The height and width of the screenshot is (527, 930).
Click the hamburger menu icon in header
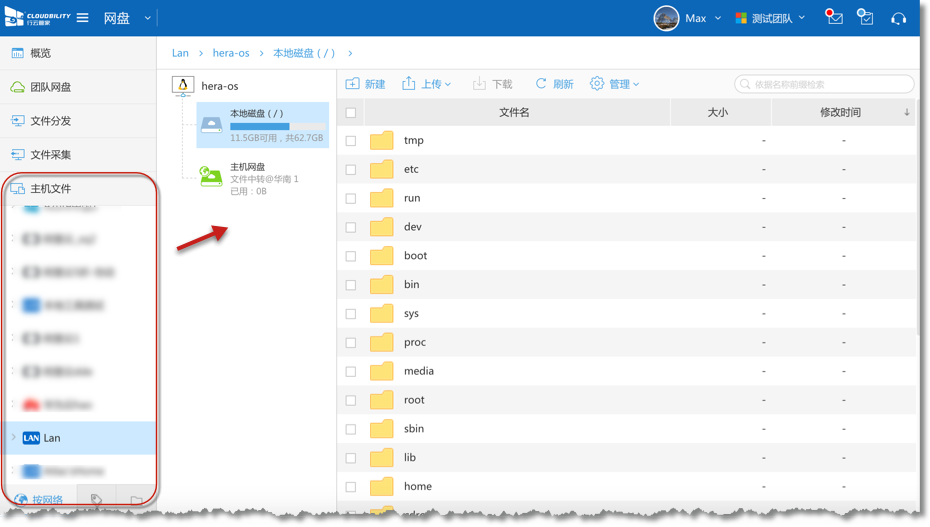(x=83, y=18)
